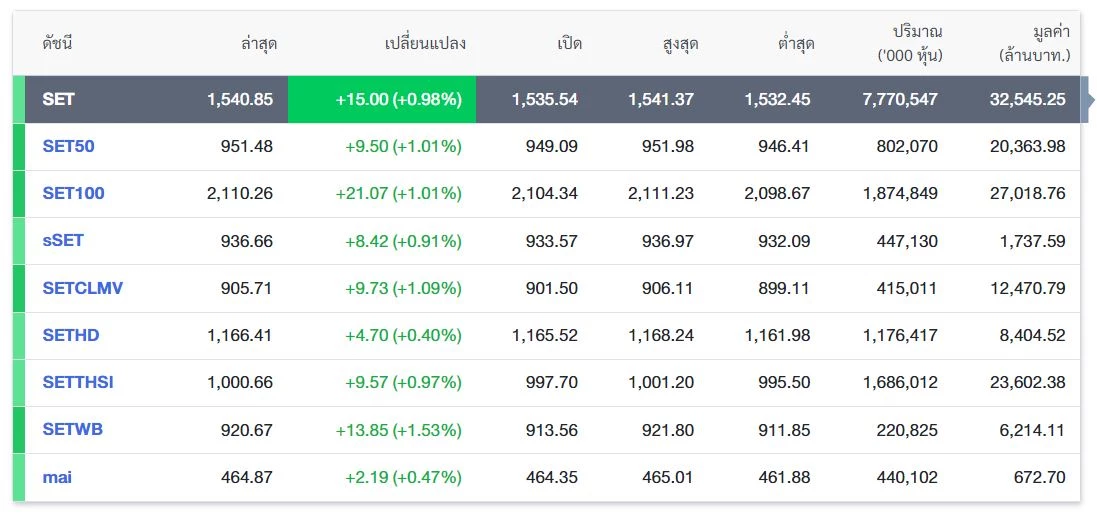
Task: Sort by the ล่าสุด column header
Action: click(x=259, y=43)
